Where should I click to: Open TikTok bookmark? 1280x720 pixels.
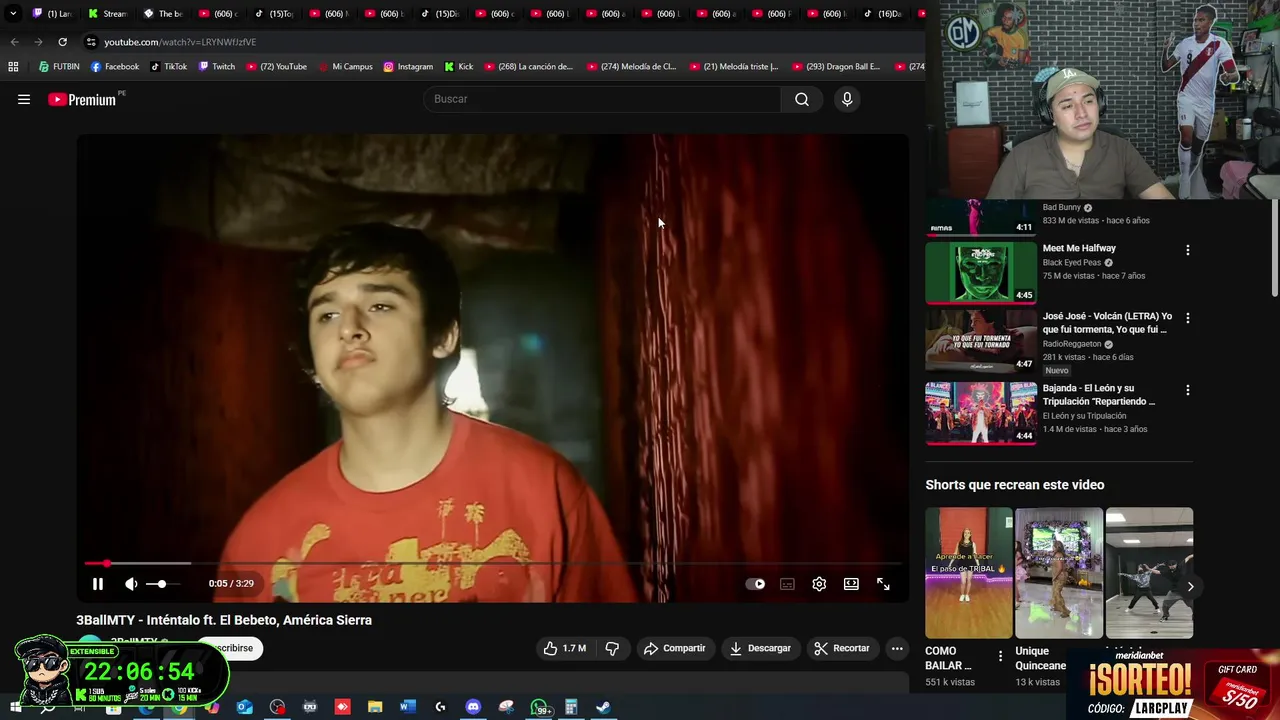pyautogui.click(x=168, y=67)
